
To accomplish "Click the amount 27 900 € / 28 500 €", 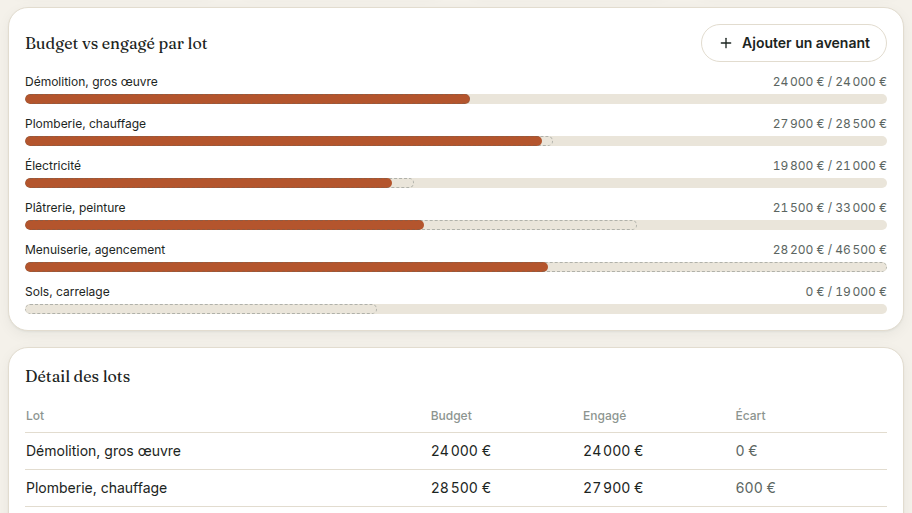I will (x=829, y=124).
